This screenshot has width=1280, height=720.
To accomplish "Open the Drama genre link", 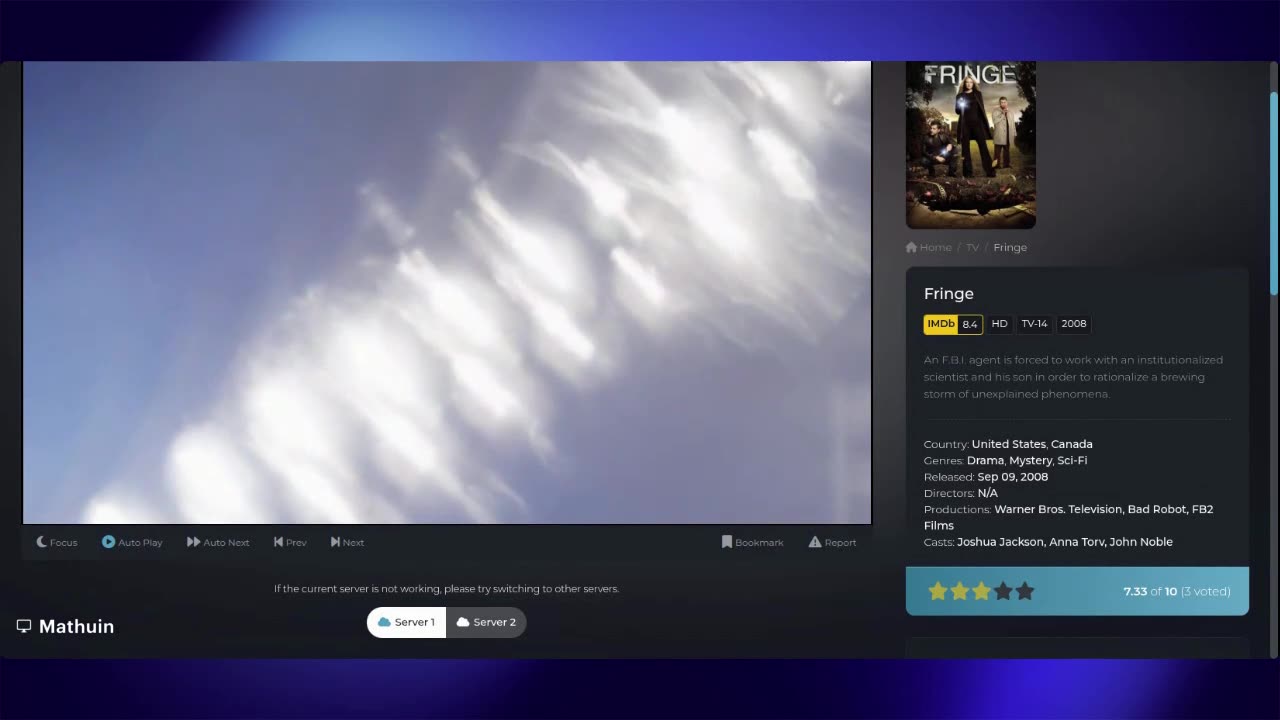I will tap(985, 460).
